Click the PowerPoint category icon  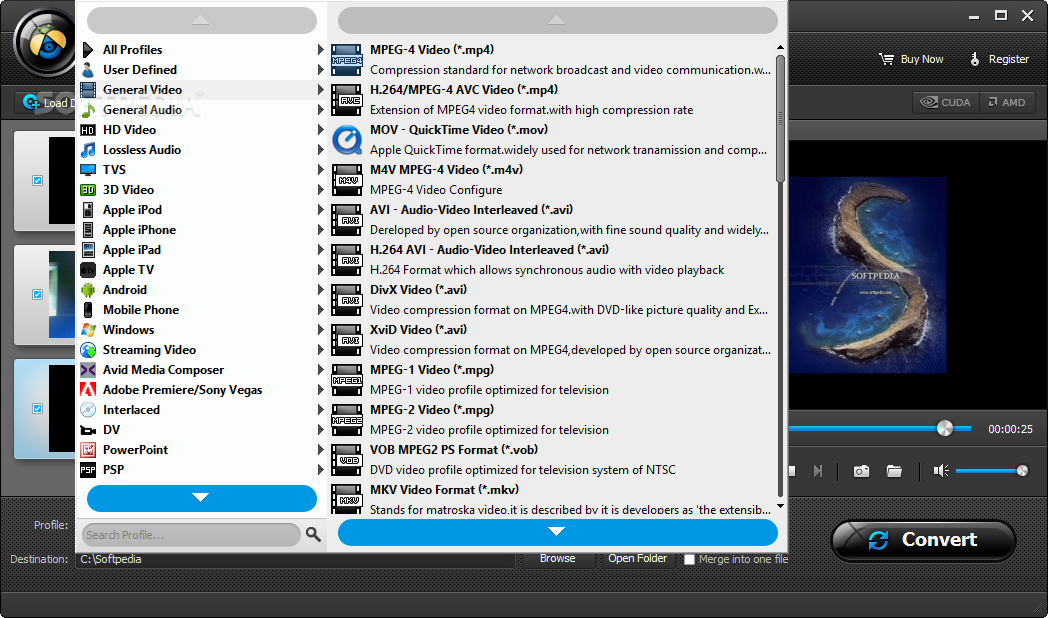click(88, 450)
